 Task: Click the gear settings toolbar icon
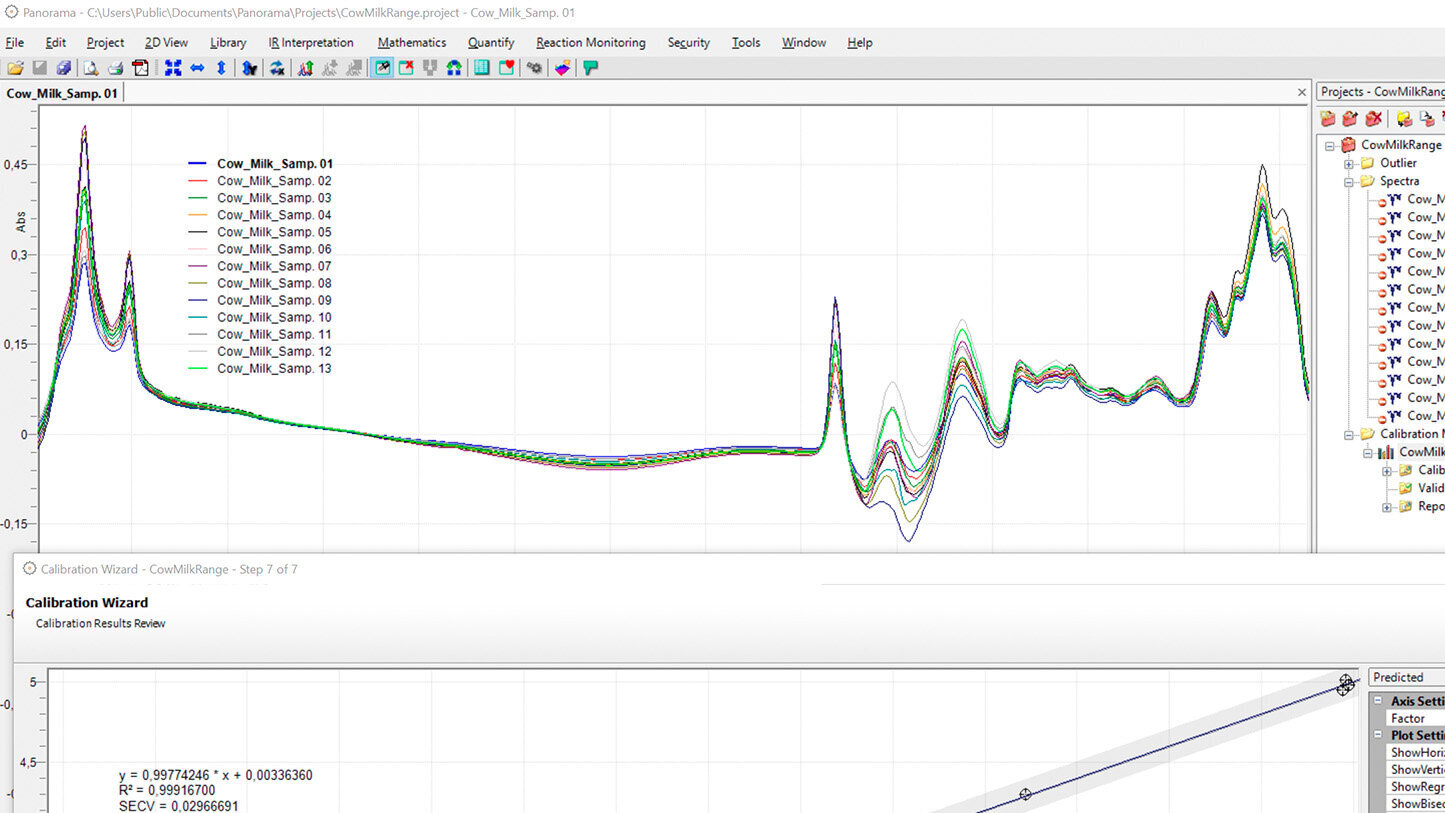[x=535, y=68]
